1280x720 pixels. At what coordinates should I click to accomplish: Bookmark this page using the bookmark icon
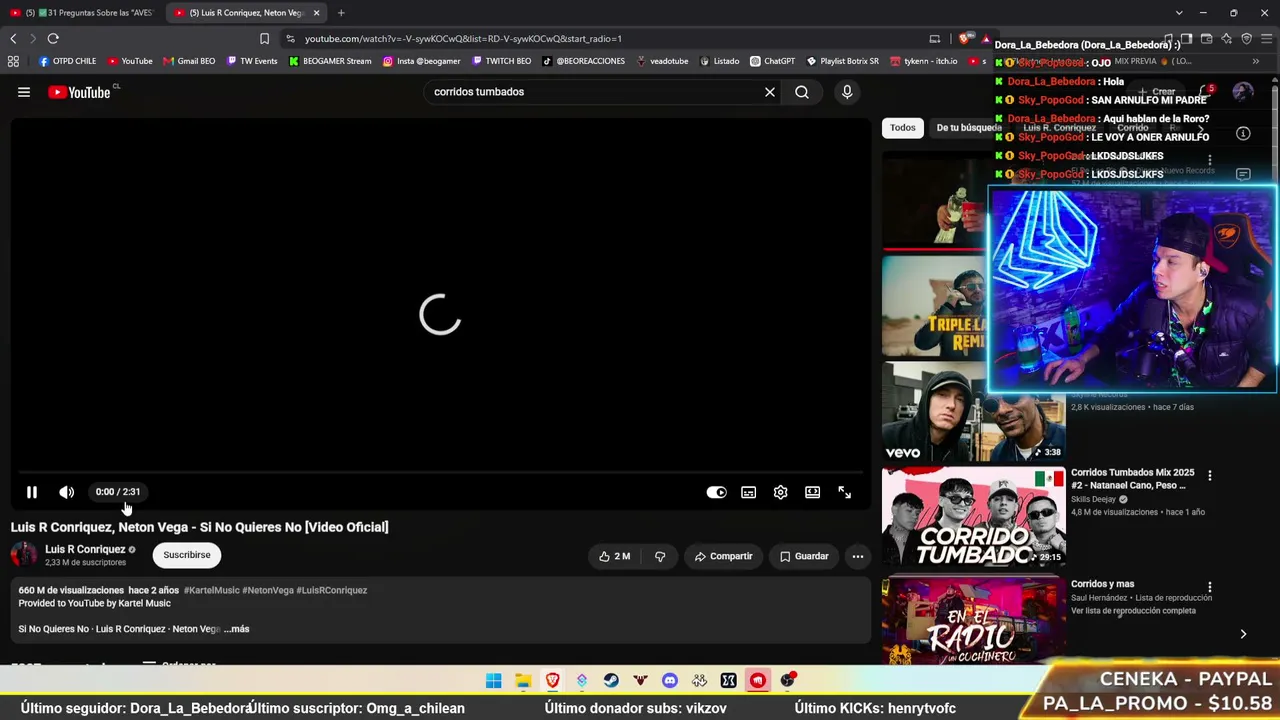[x=264, y=39]
